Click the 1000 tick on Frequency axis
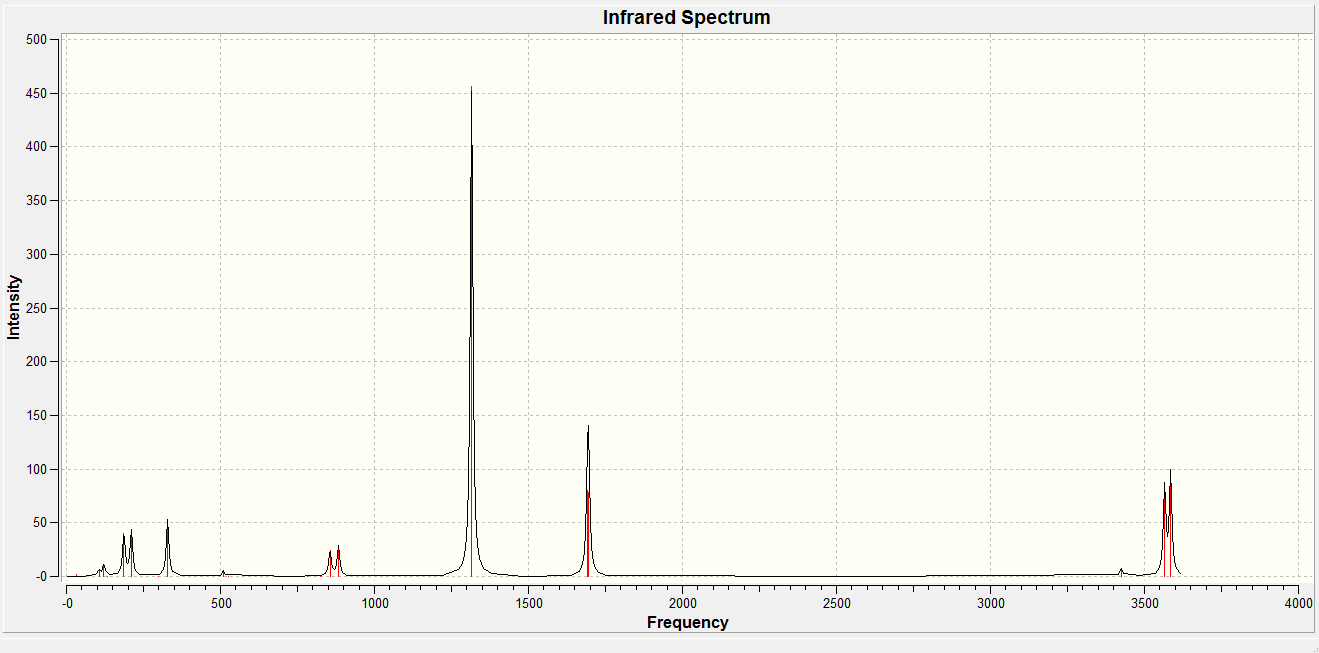Image resolution: width=1319 pixels, height=653 pixels. click(x=374, y=603)
